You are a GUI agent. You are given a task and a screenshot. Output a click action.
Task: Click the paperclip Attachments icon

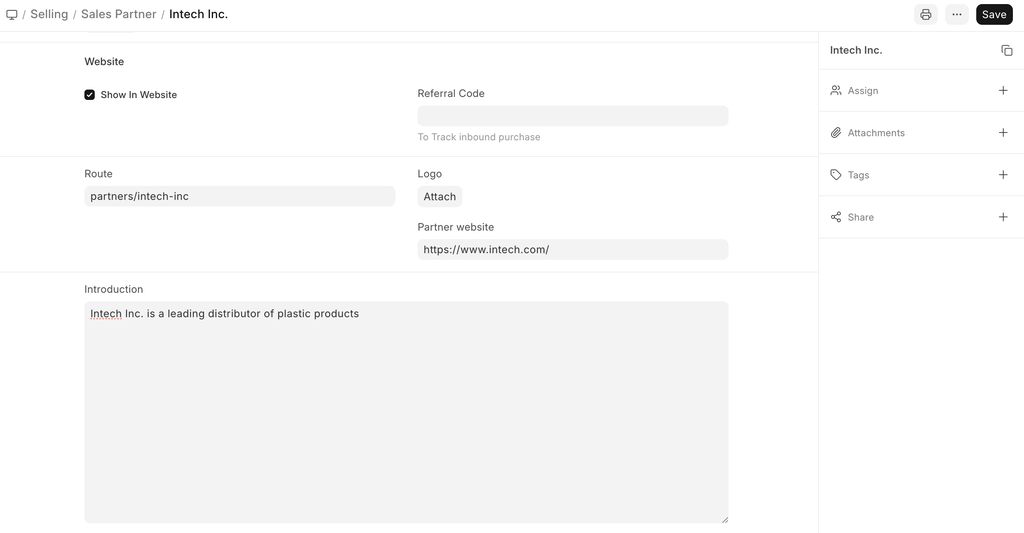(836, 133)
